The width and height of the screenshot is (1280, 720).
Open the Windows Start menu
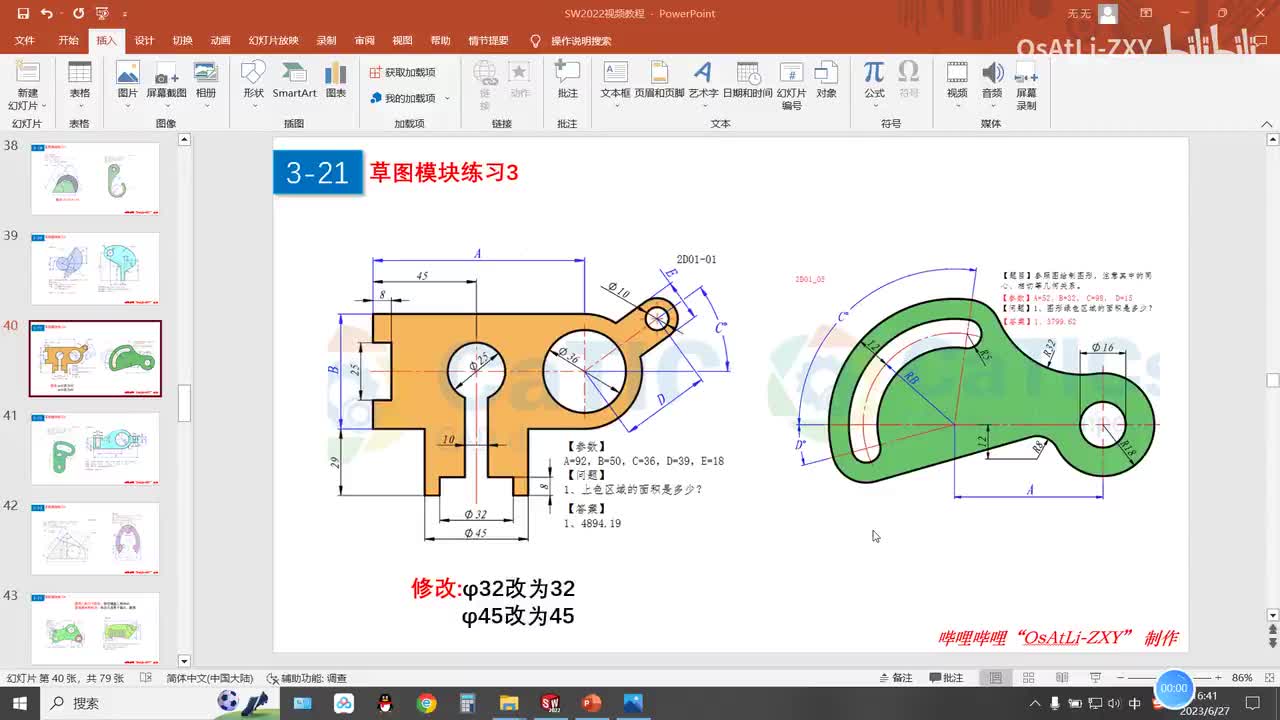(x=20, y=703)
